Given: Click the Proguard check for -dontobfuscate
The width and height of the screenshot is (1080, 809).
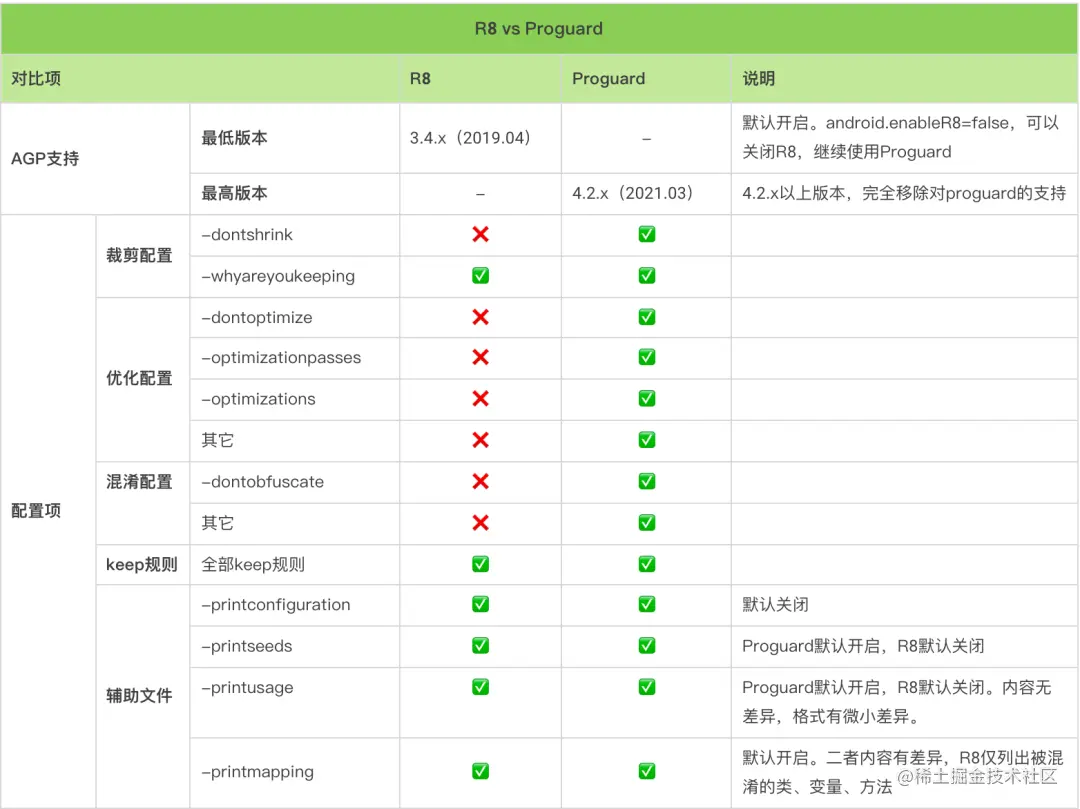Looking at the screenshot, I should point(647,481).
